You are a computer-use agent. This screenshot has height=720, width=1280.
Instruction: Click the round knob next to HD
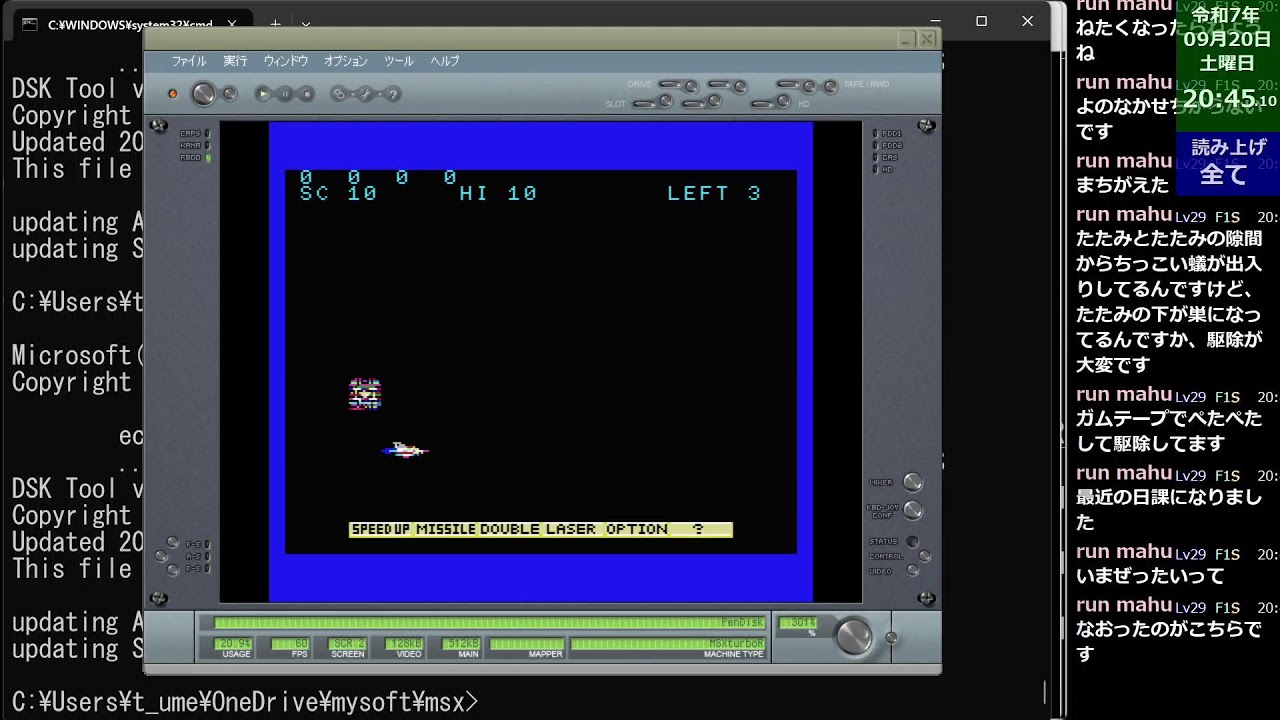785,102
